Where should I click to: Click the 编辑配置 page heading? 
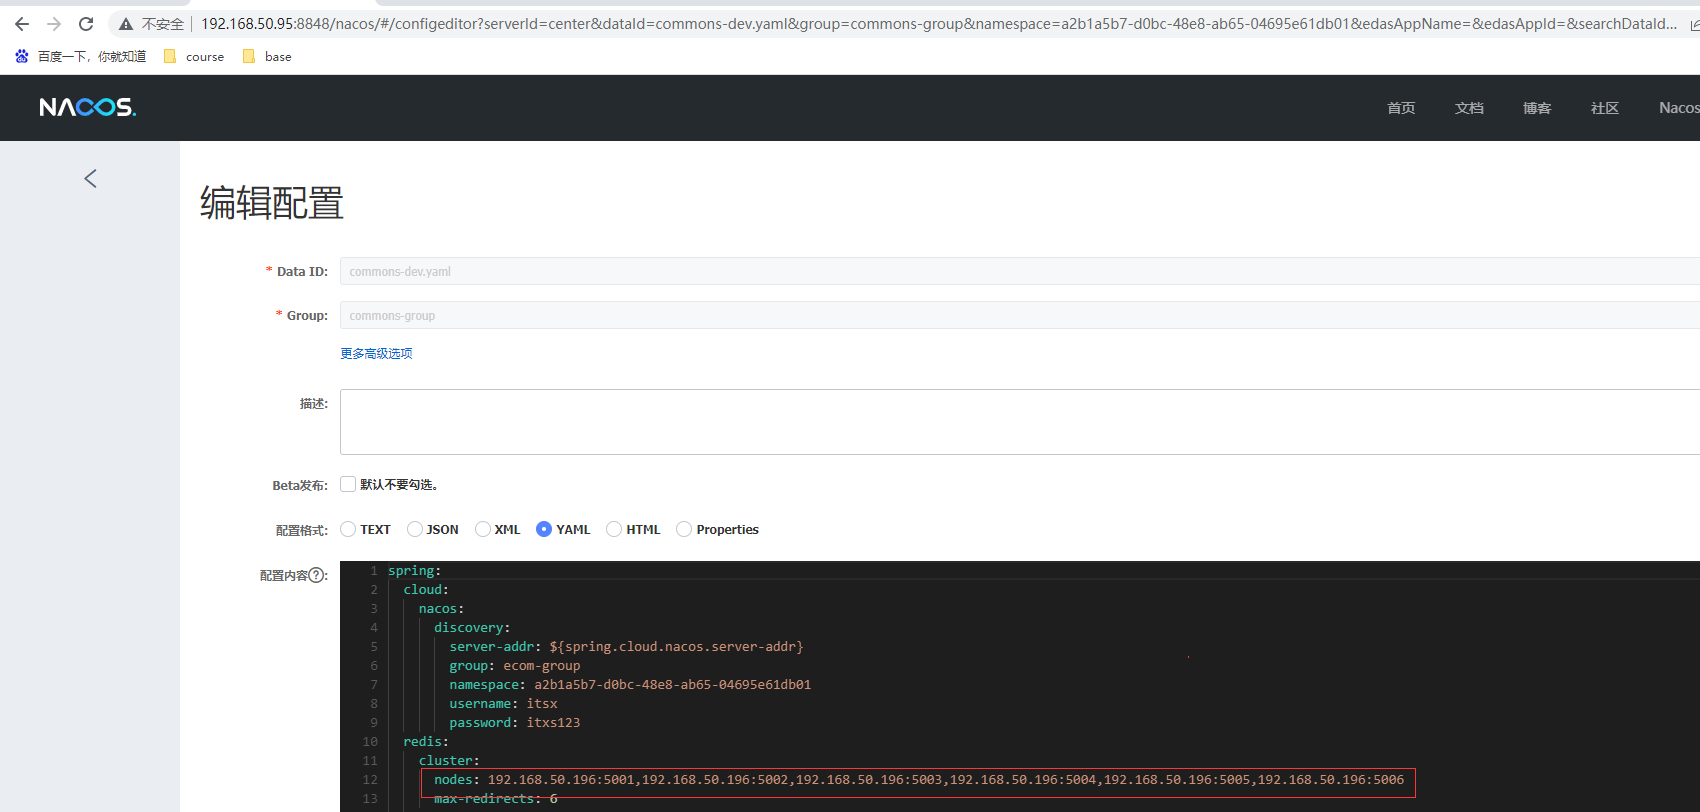272,203
